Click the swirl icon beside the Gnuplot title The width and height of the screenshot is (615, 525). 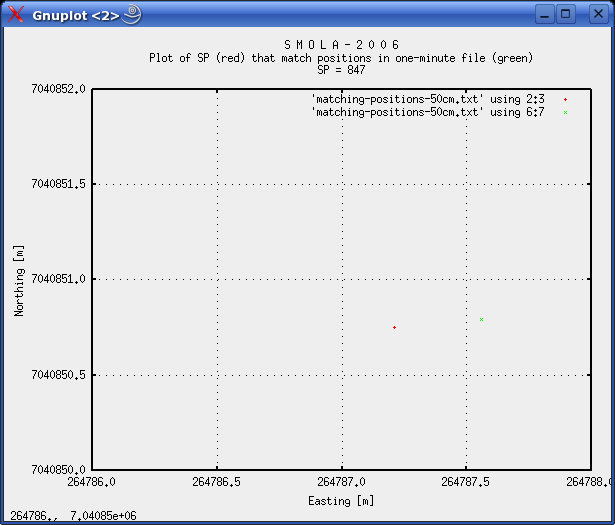point(132,14)
